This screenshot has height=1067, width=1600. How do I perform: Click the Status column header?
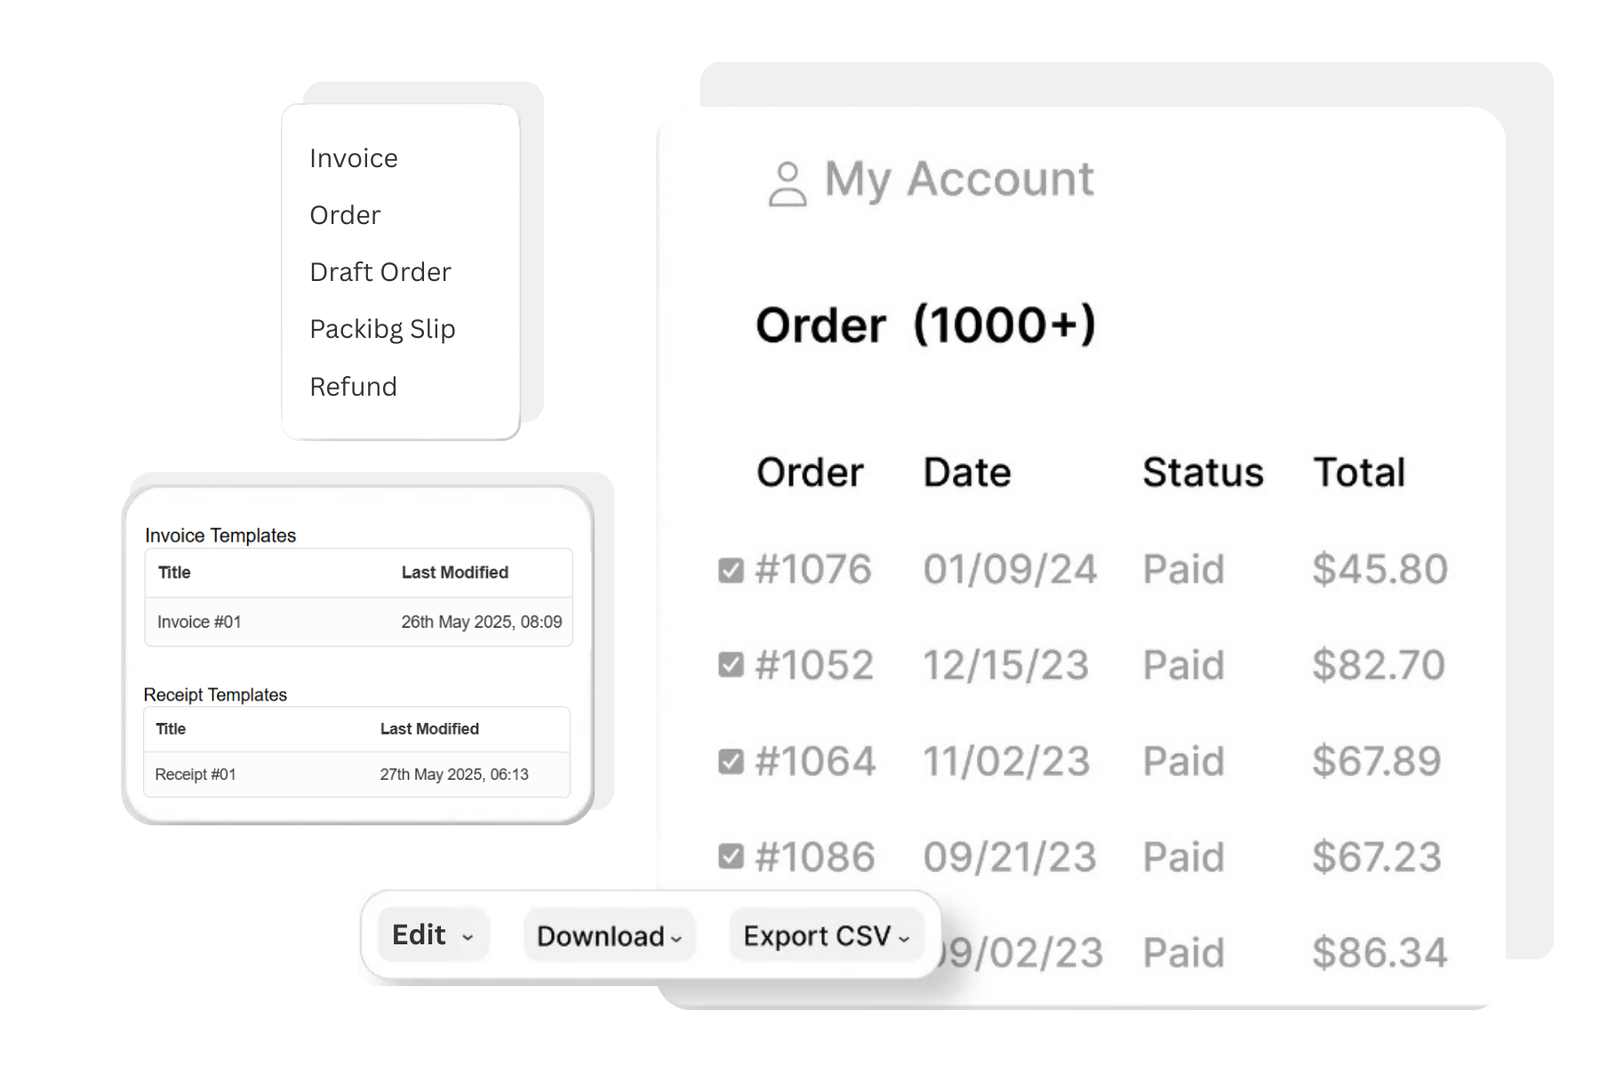(x=1202, y=473)
